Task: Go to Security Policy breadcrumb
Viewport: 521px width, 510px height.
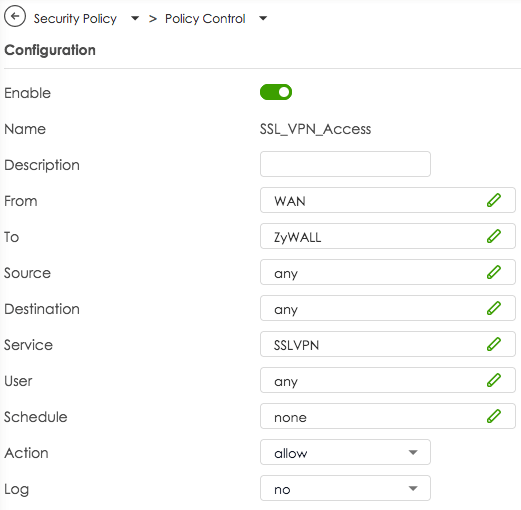Action: (75, 19)
